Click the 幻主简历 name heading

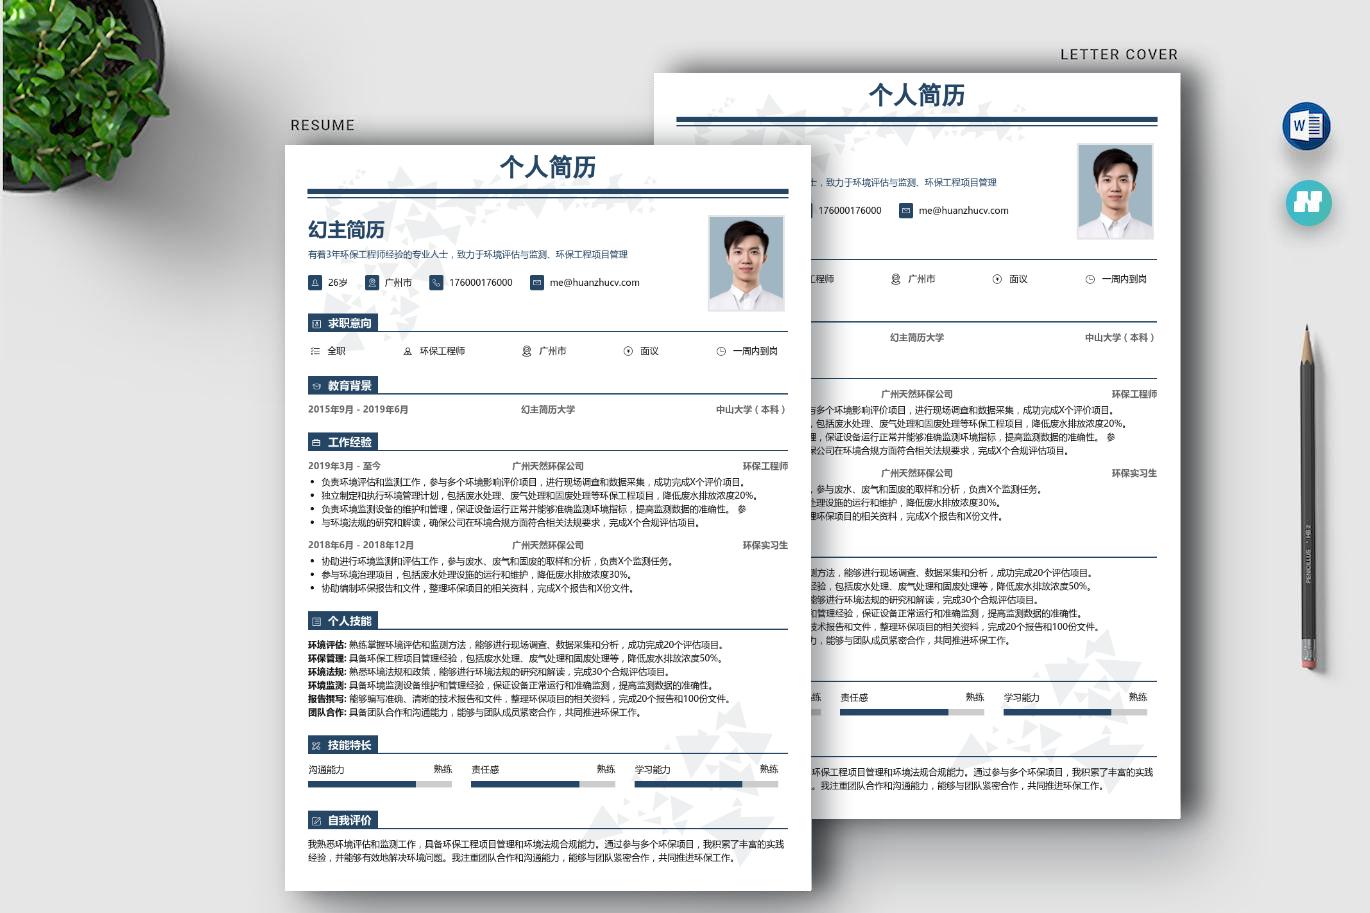347,230
